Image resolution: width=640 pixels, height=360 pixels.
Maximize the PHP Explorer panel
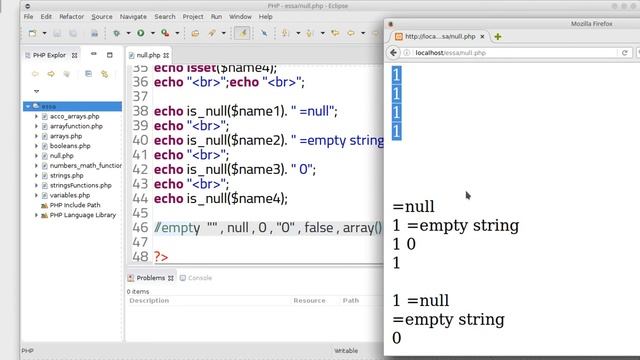click(x=109, y=55)
